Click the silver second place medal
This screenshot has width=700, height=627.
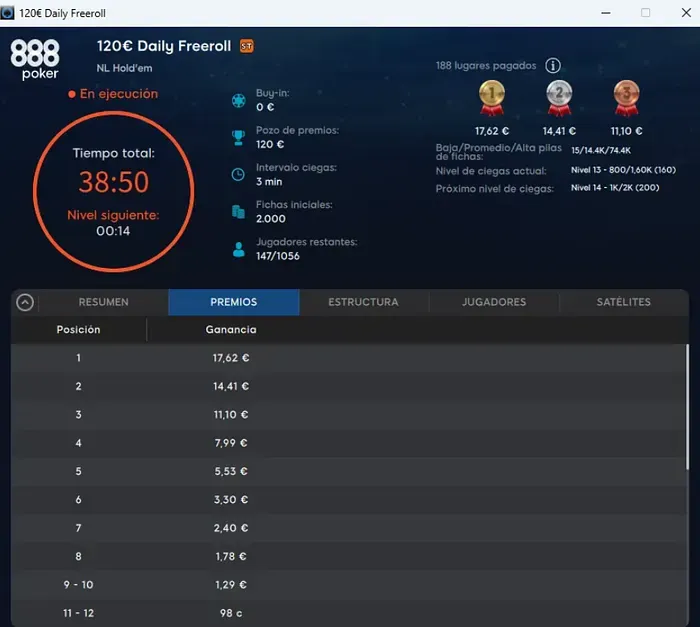coord(559,98)
